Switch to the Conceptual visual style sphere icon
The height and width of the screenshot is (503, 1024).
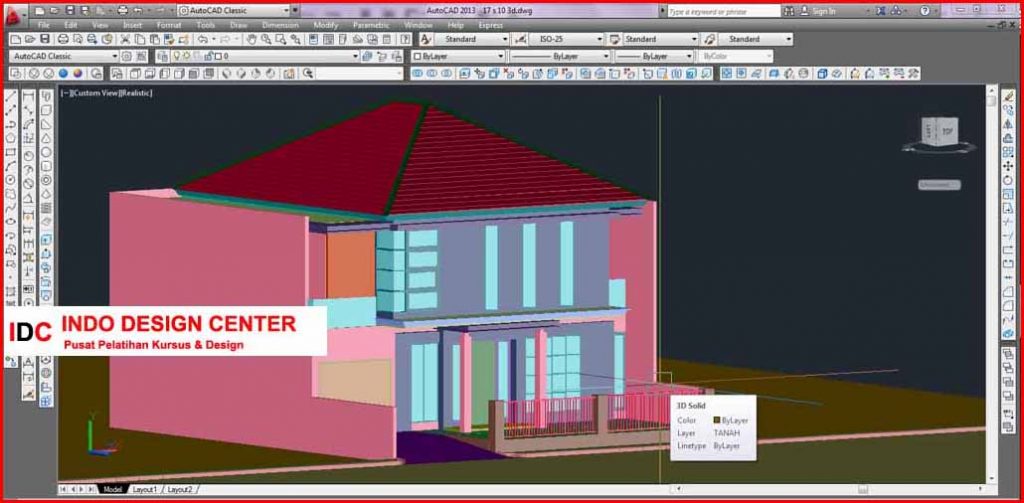click(78, 73)
